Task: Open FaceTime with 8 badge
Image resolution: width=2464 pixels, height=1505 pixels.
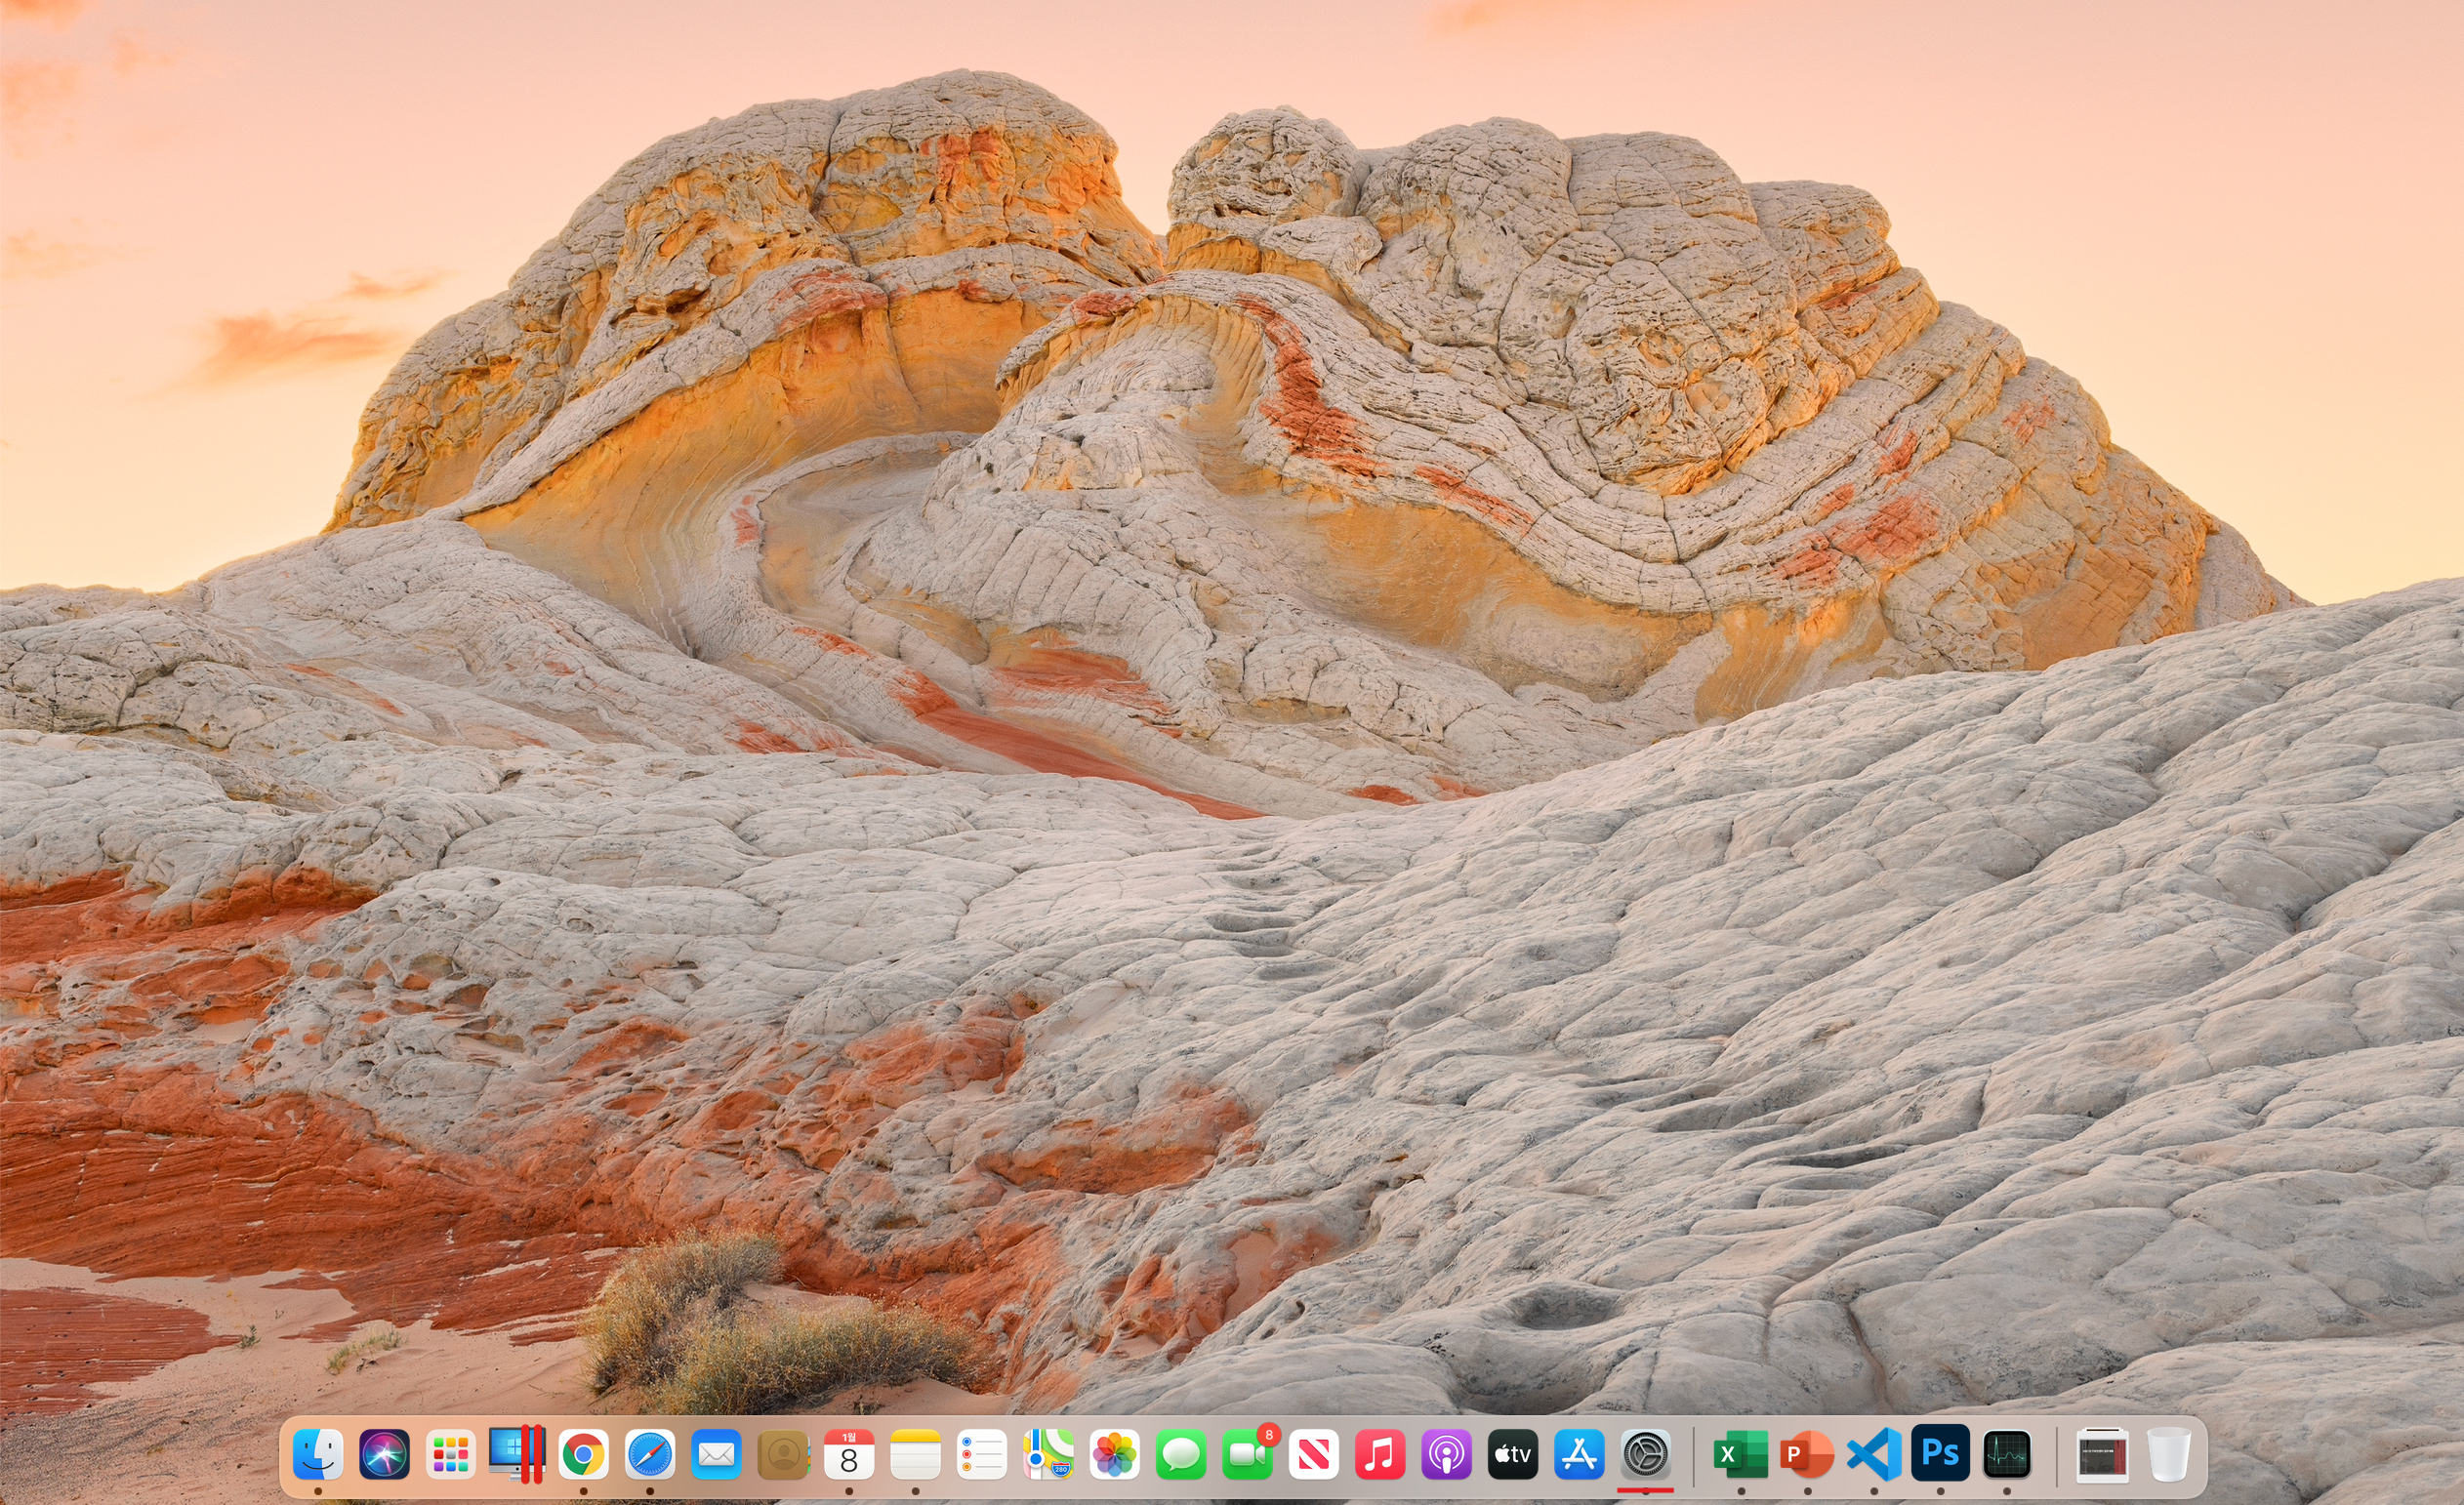Action: point(1246,1454)
